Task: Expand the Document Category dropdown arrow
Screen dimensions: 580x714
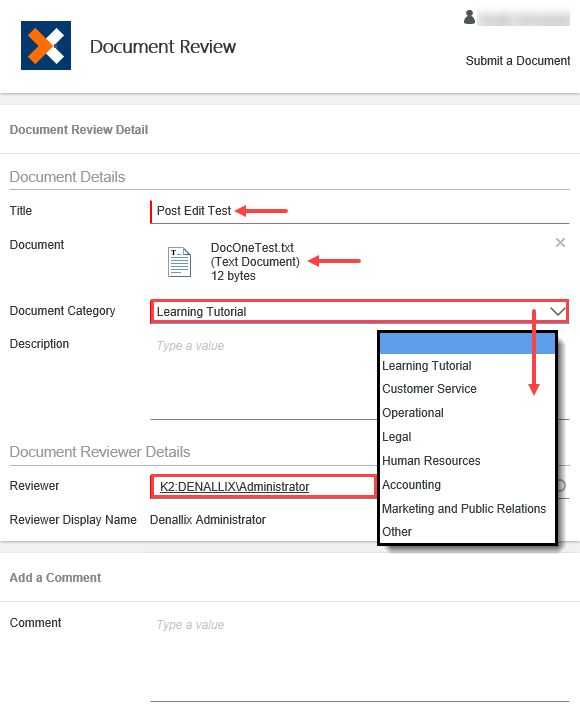Action: (558, 311)
